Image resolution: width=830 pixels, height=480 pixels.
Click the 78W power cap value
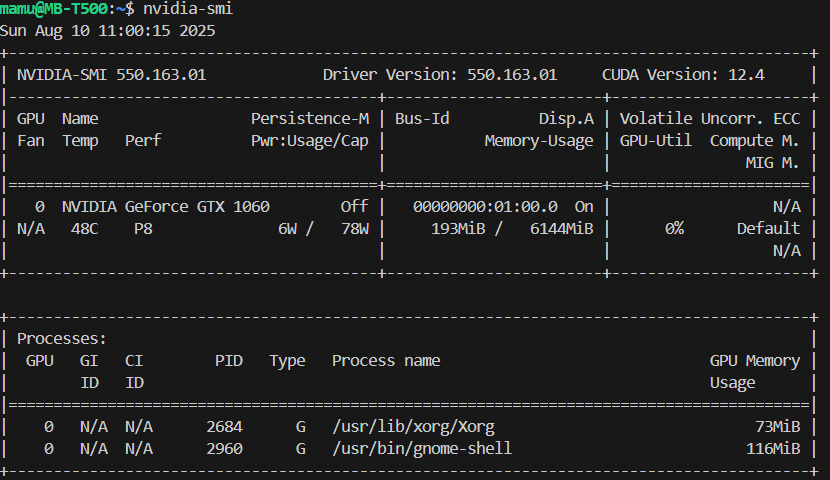click(354, 228)
